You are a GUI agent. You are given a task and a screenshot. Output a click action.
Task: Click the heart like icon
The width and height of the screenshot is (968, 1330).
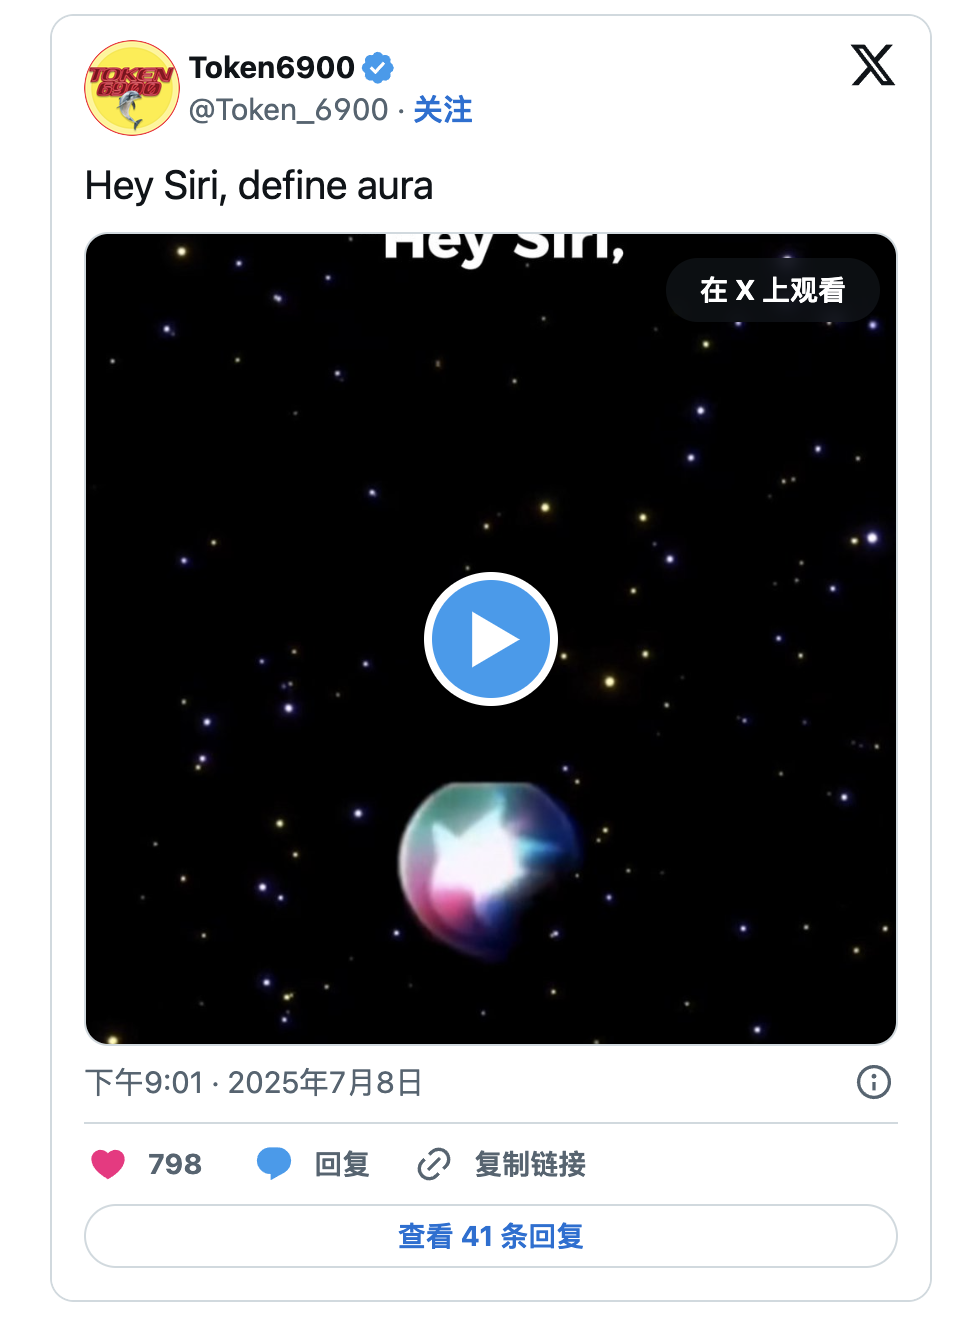108,1164
